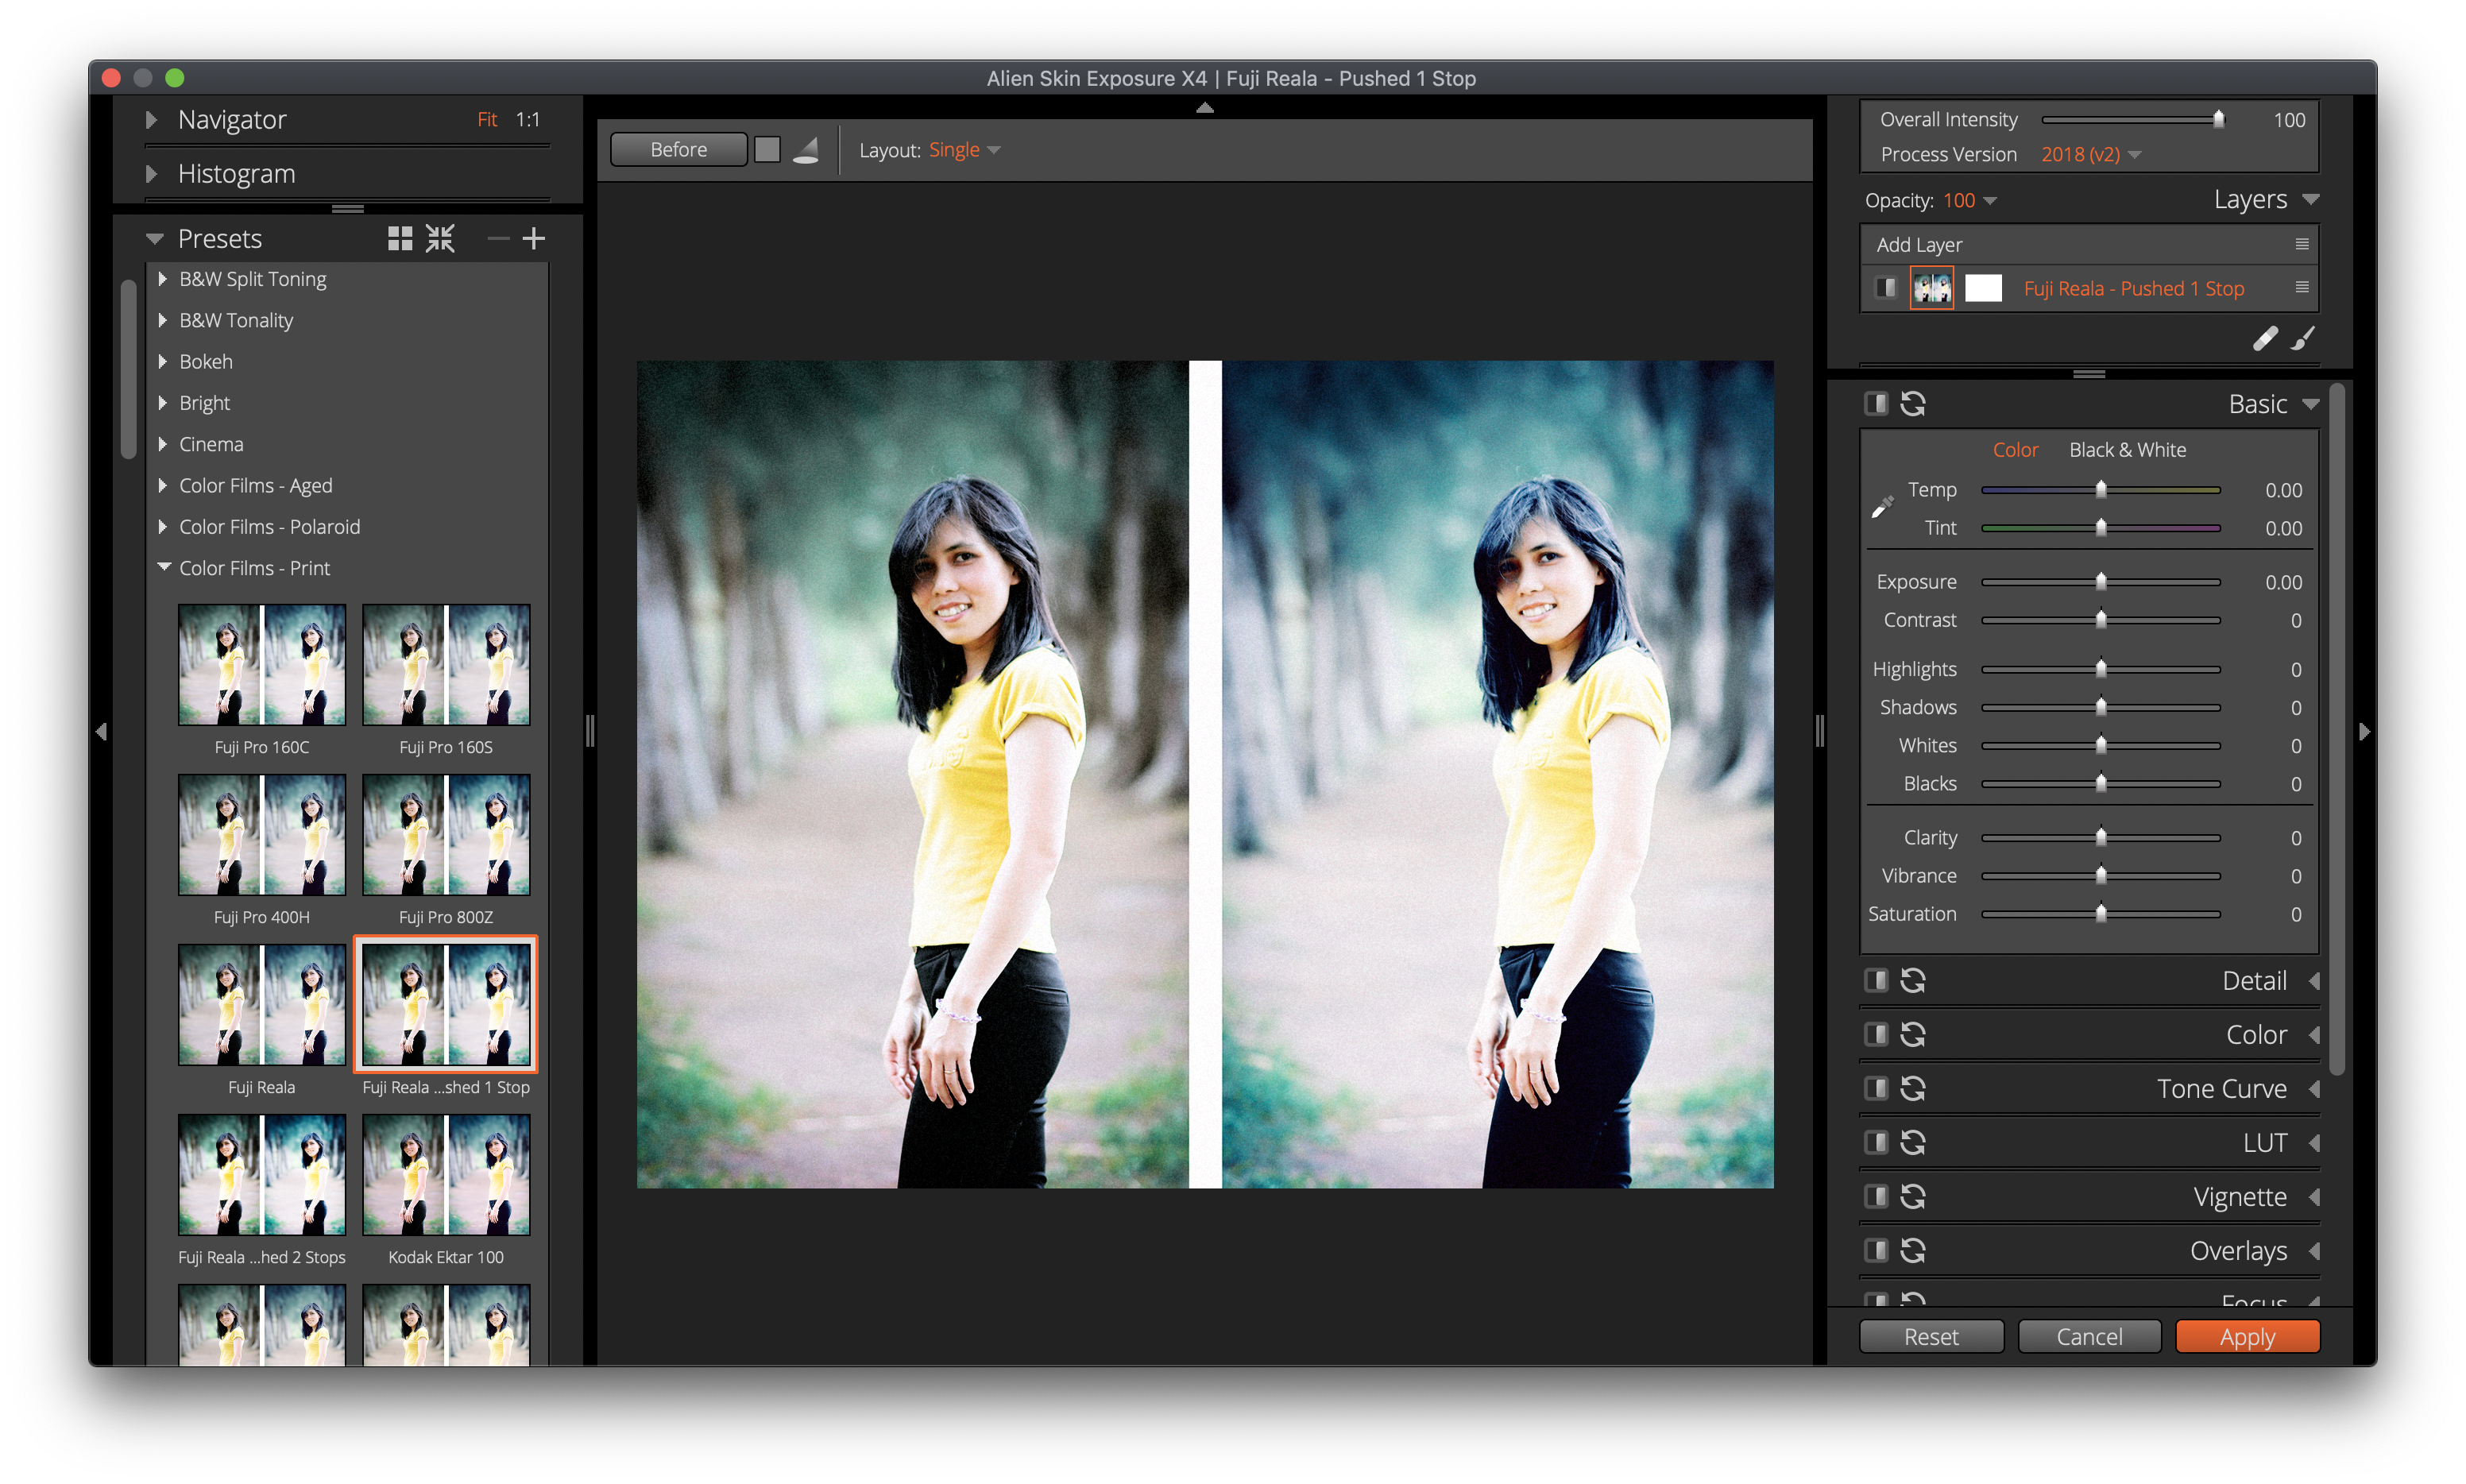This screenshot has width=2466, height=1484.
Task: Open the Layout Single dropdown
Action: [962, 149]
